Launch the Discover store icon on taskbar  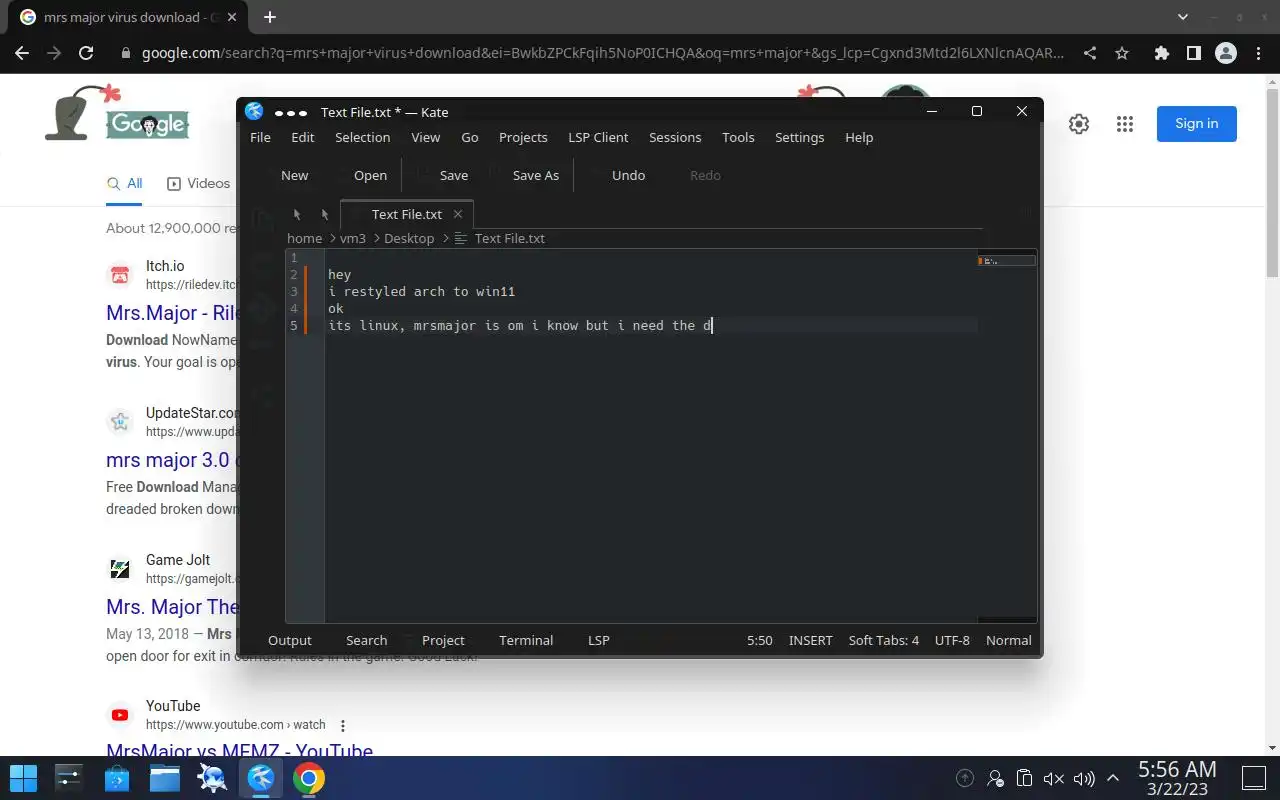click(117, 778)
